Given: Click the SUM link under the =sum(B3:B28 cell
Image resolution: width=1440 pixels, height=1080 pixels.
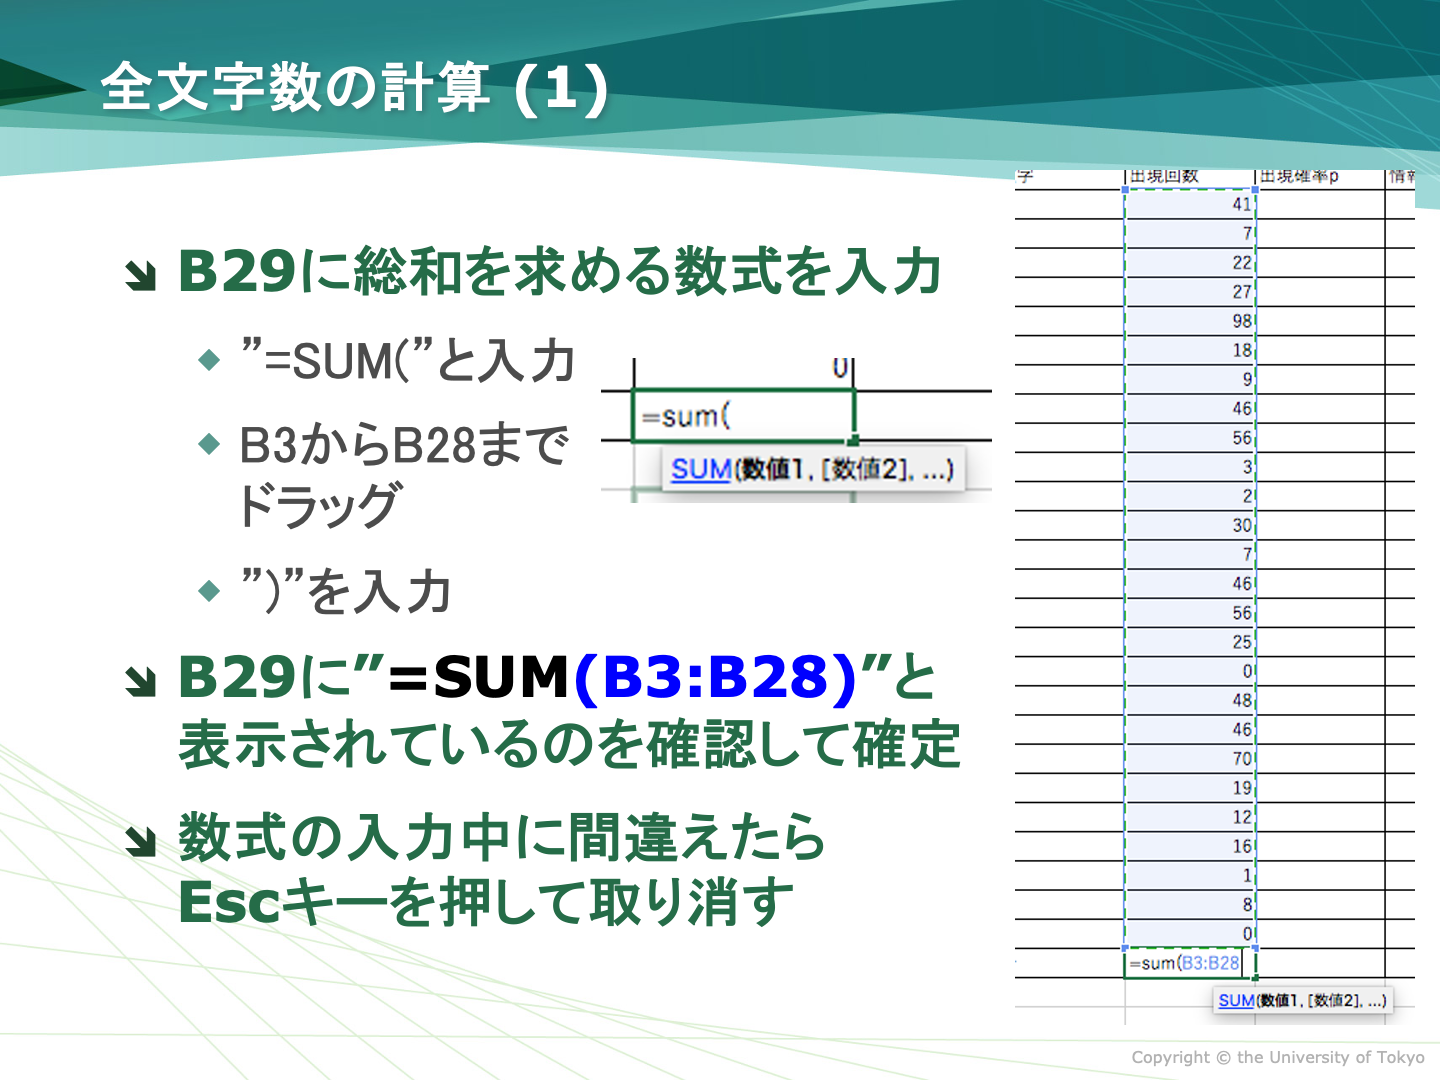Looking at the screenshot, I should pyautogui.click(x=1235, y=1000).
